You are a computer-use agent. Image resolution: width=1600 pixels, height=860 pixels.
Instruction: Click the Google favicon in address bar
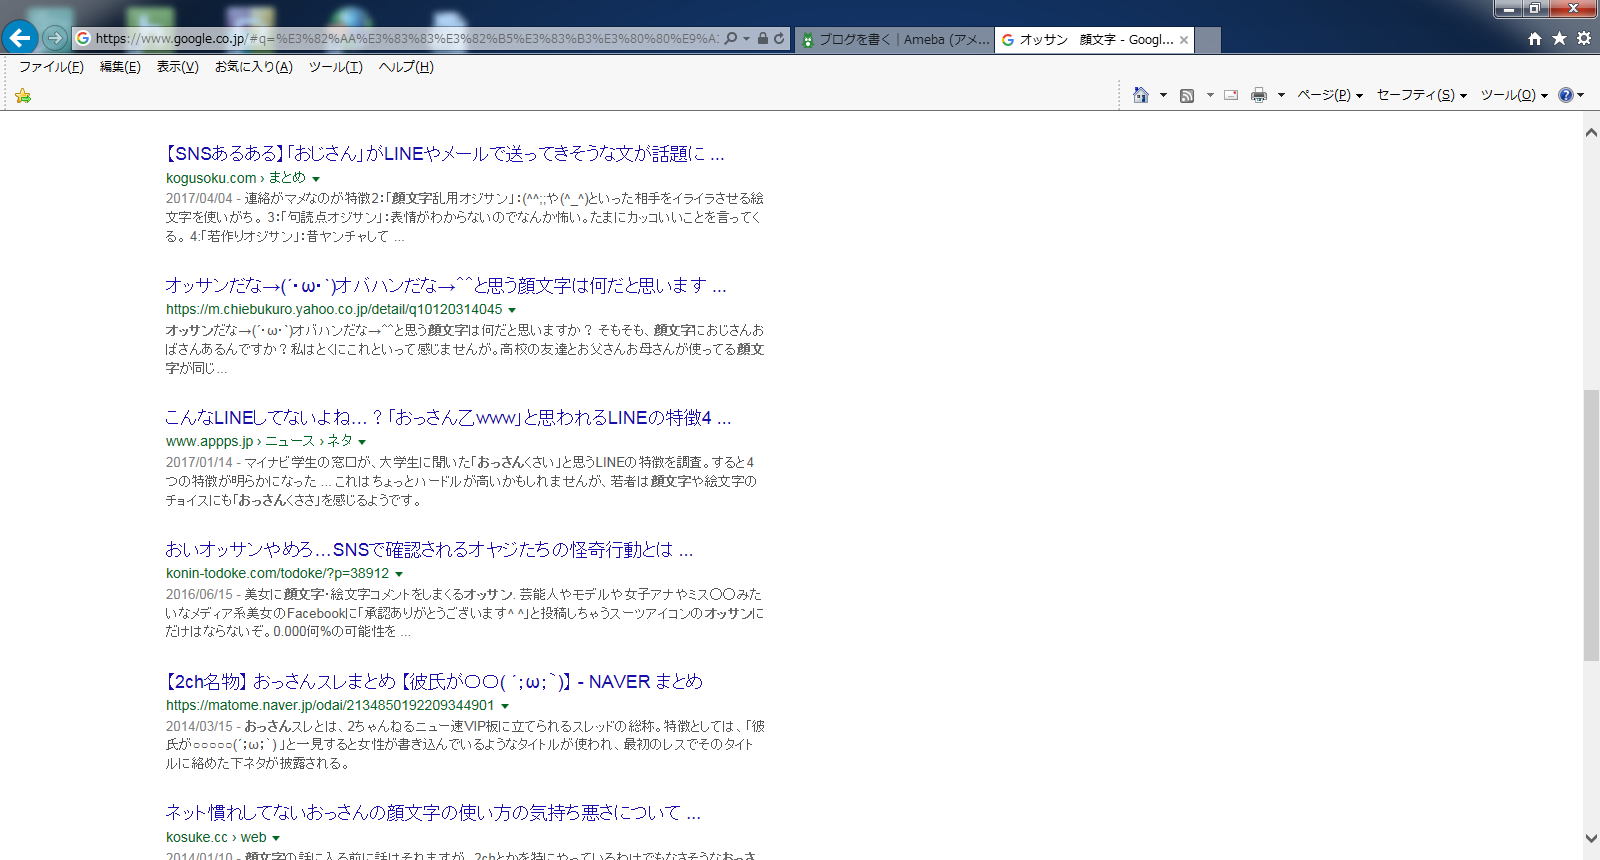(84, 38)
